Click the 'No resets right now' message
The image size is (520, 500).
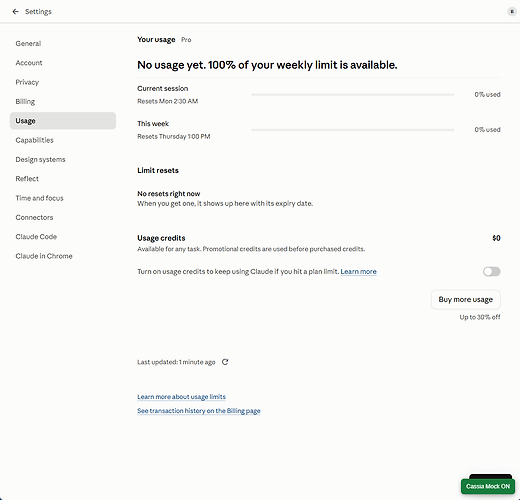(x=169, y=194)
